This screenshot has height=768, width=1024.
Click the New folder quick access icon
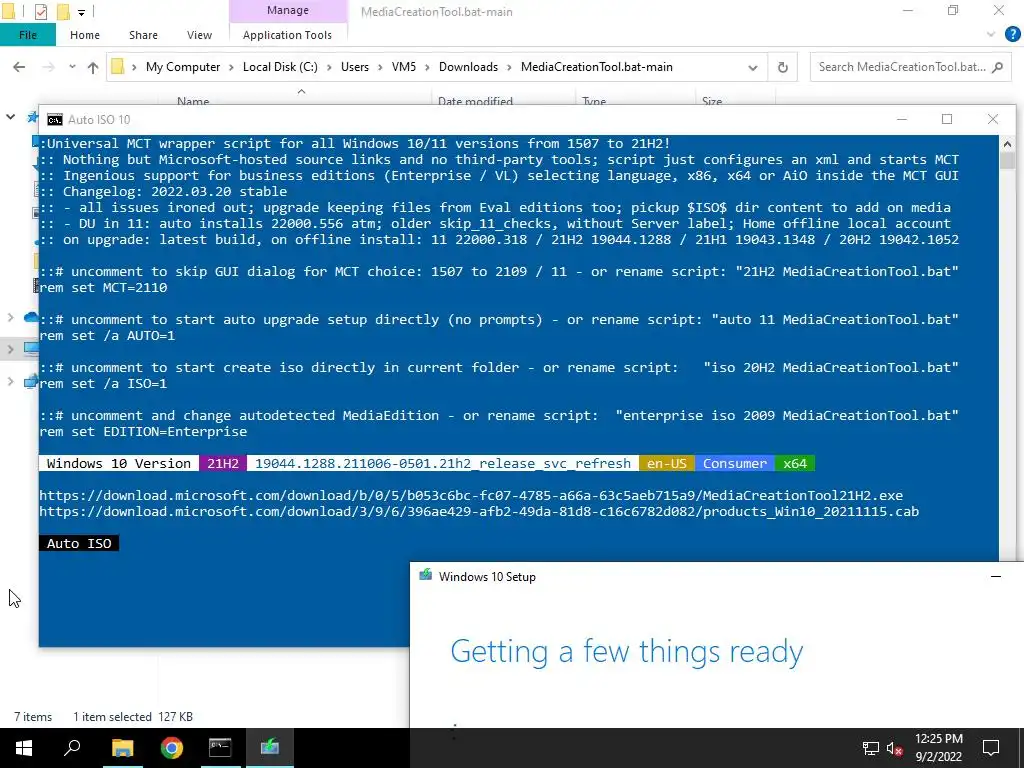tap(63, 11)
